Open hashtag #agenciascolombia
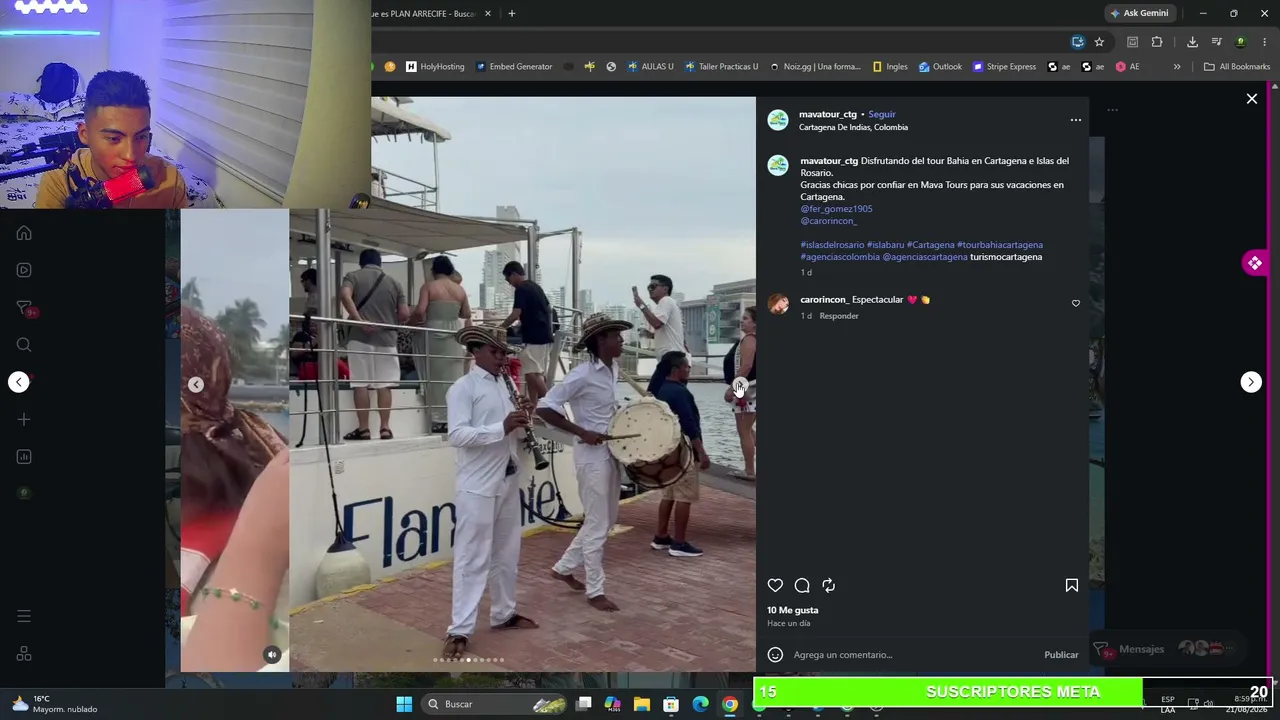Screen dimensions: 1280x720 pyautogui.click(x=840, y=257)
